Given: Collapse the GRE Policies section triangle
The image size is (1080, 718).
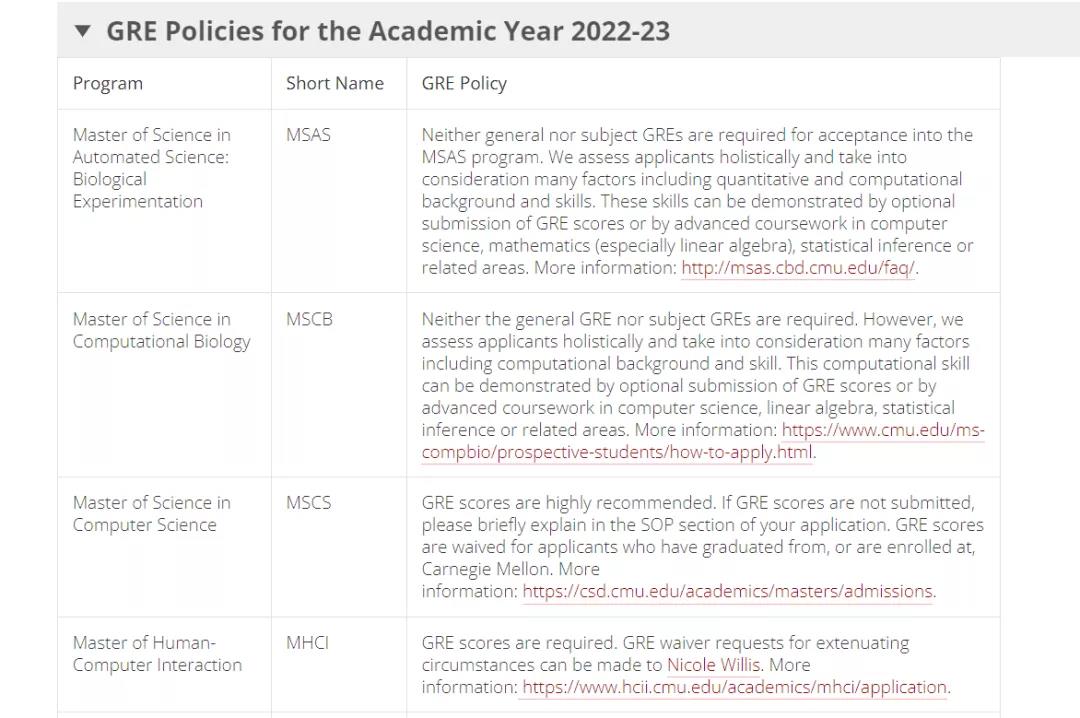Looking at the screenshot, I should pyautogui.click(x=83, y=31).
